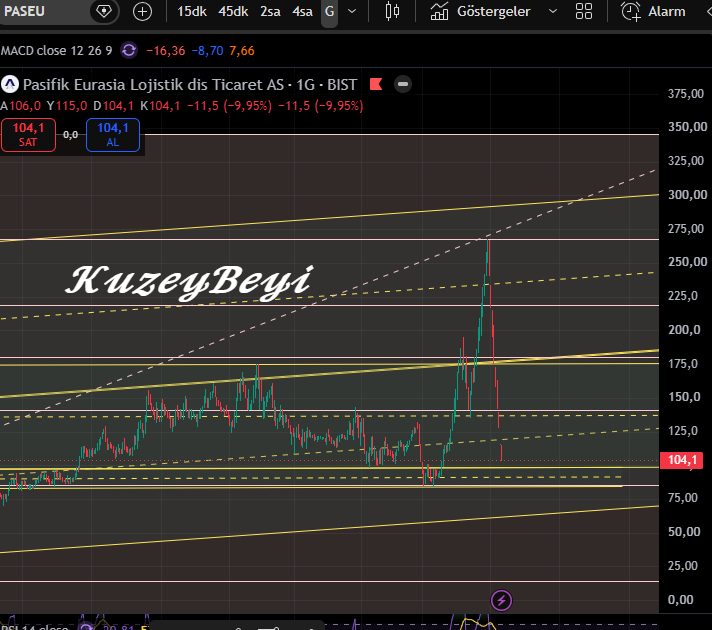This screenshot has height=630, width=712.
Task: Open the Göstergeler indicators icon
Action: [440, 11]
